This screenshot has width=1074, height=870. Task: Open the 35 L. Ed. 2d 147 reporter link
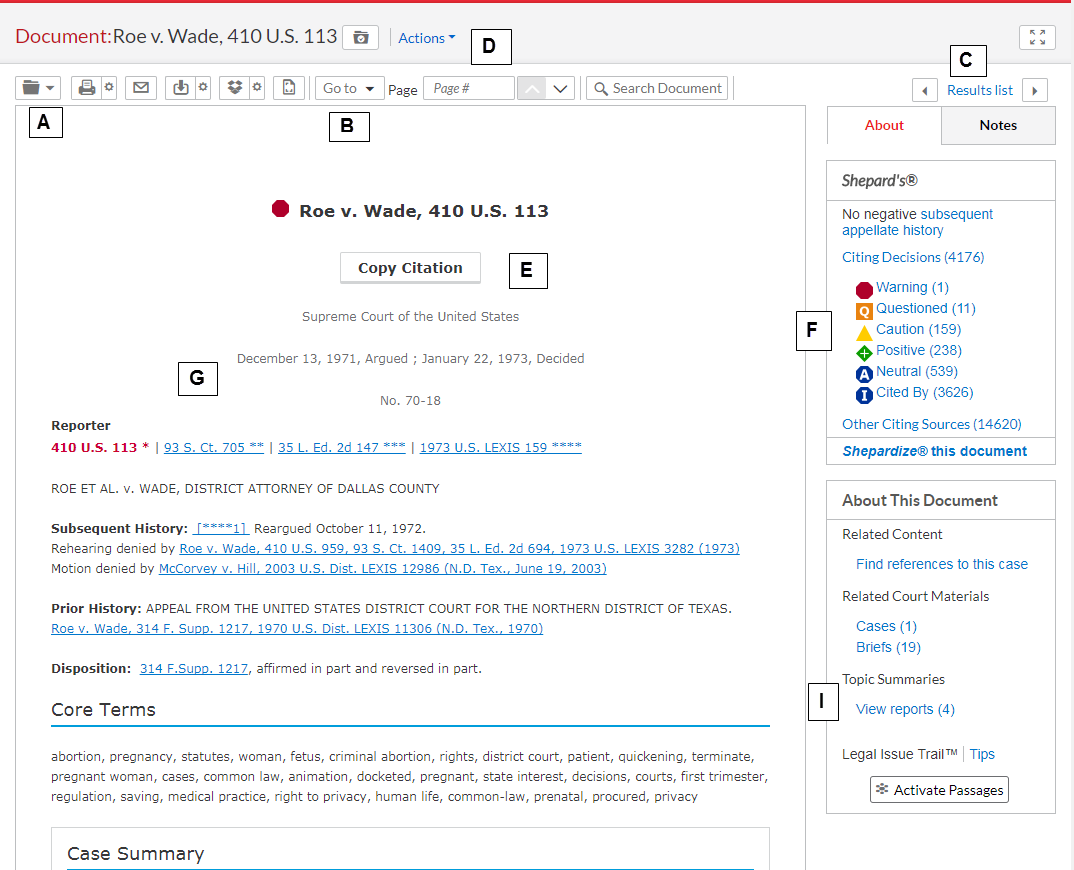click(342, 447)
